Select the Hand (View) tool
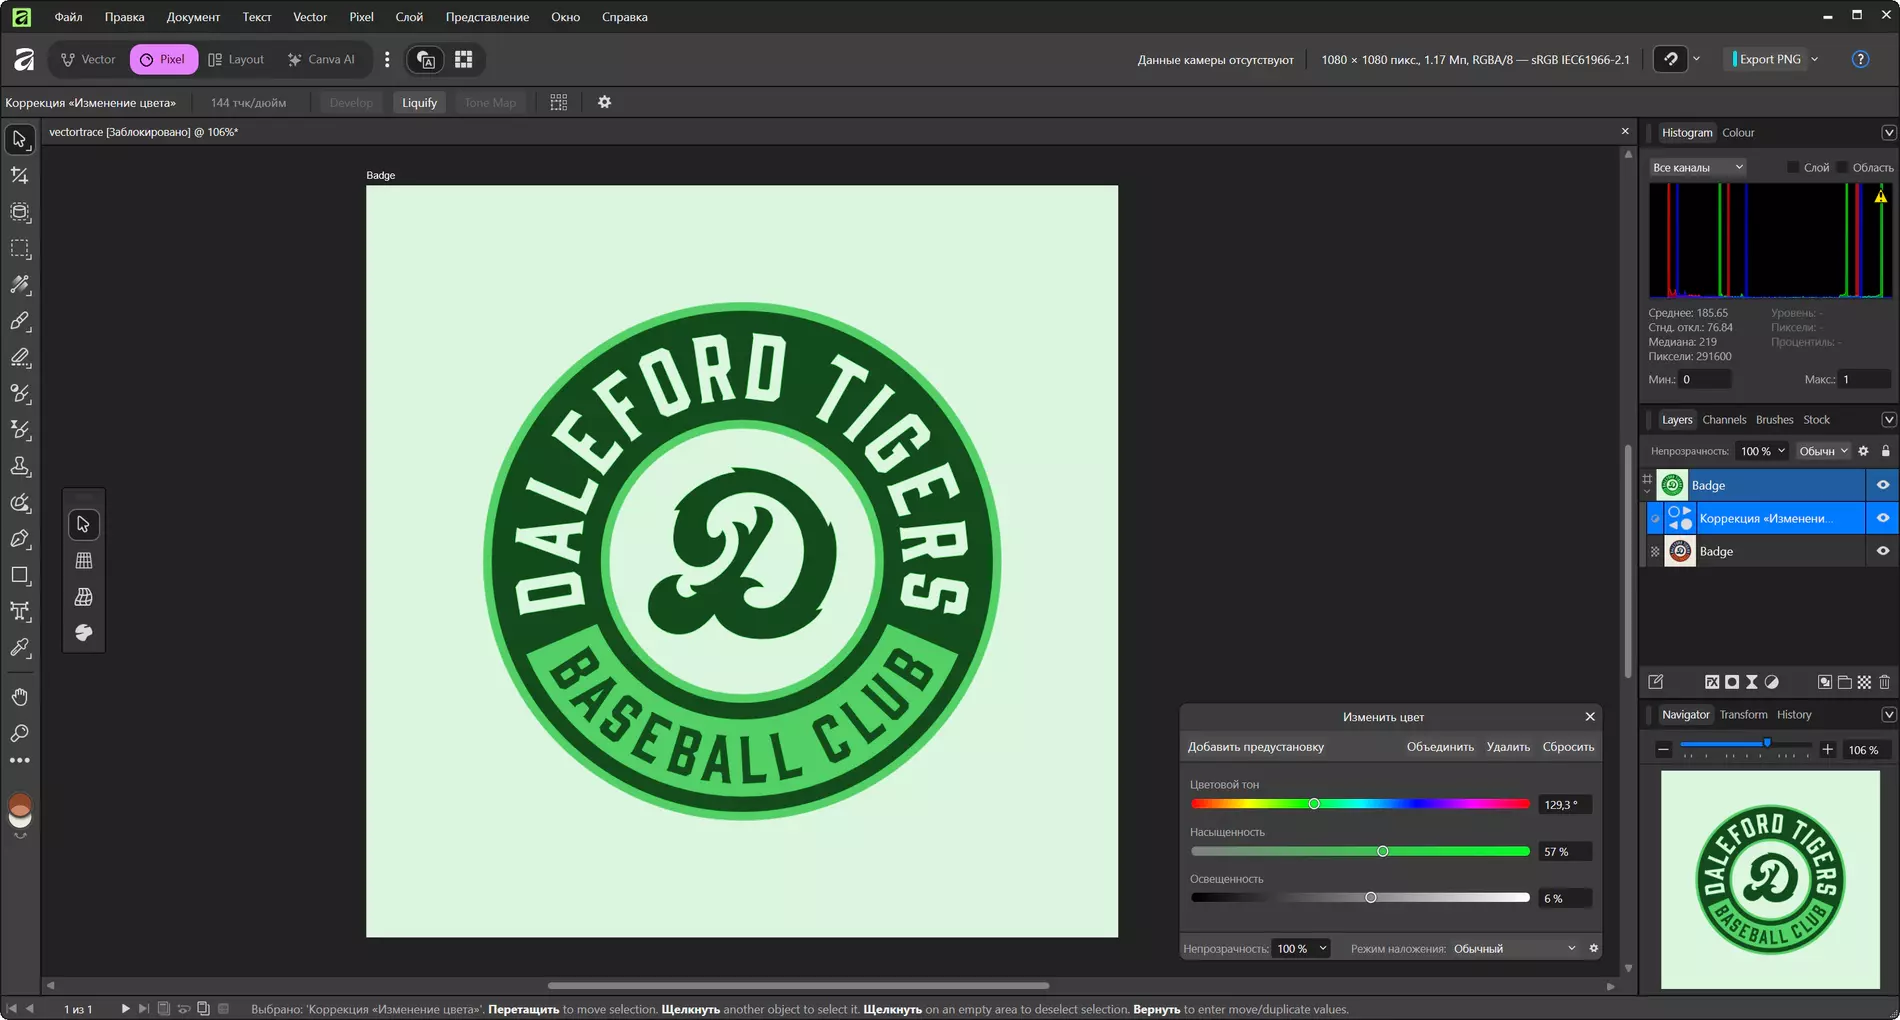 click(x=20, y=697)
